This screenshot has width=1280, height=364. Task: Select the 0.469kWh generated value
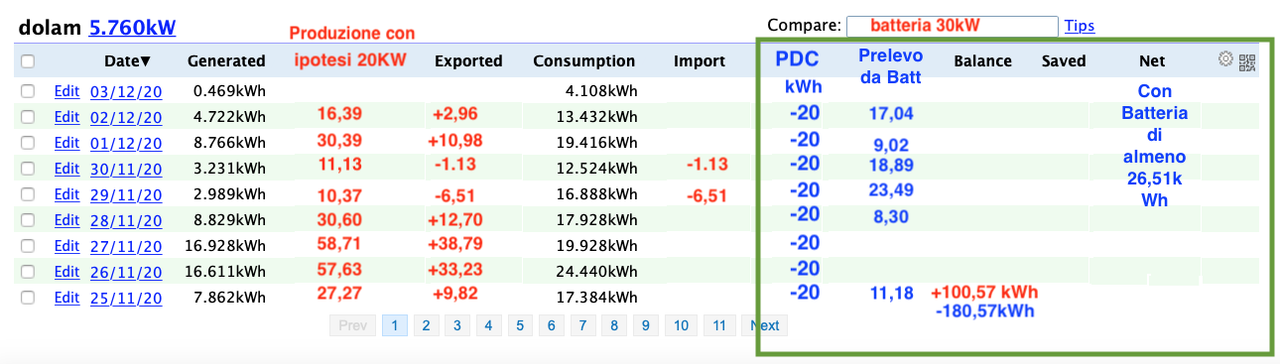(x=229, y=92)
